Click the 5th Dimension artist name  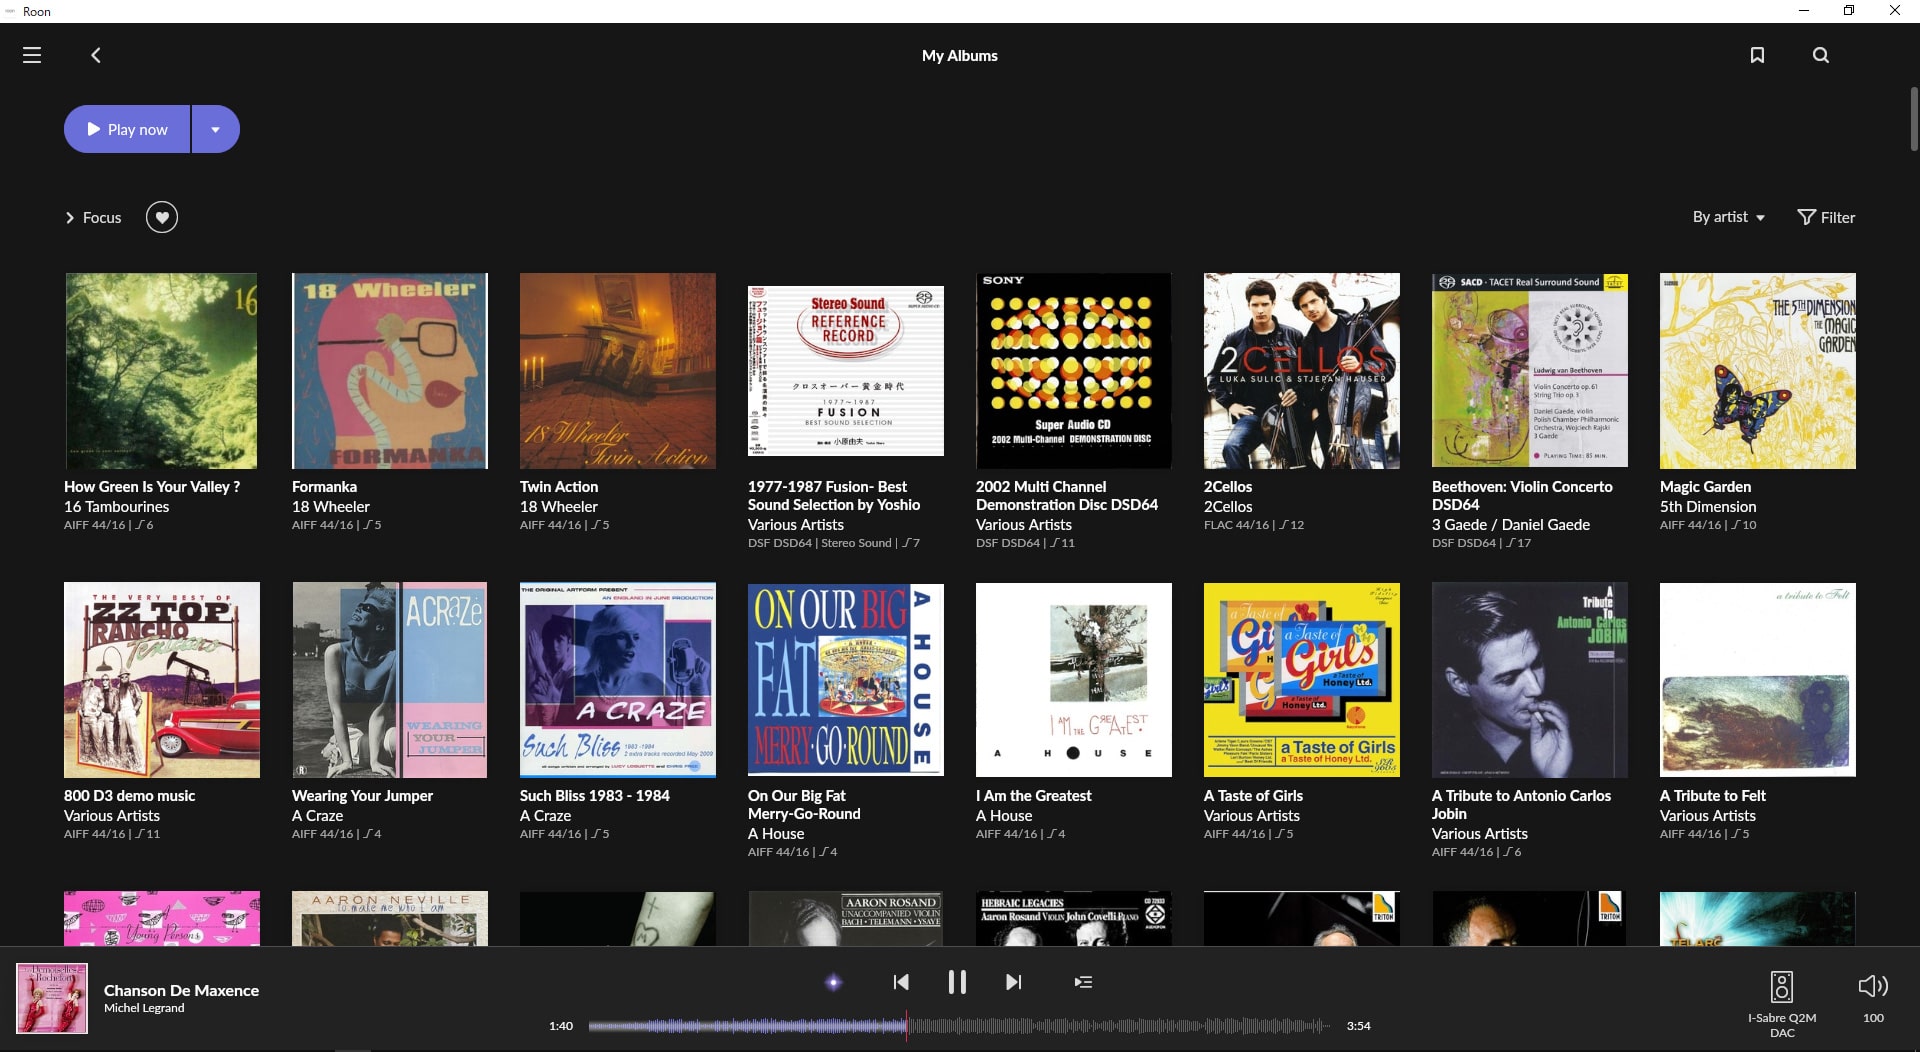tap(1708, 507)
